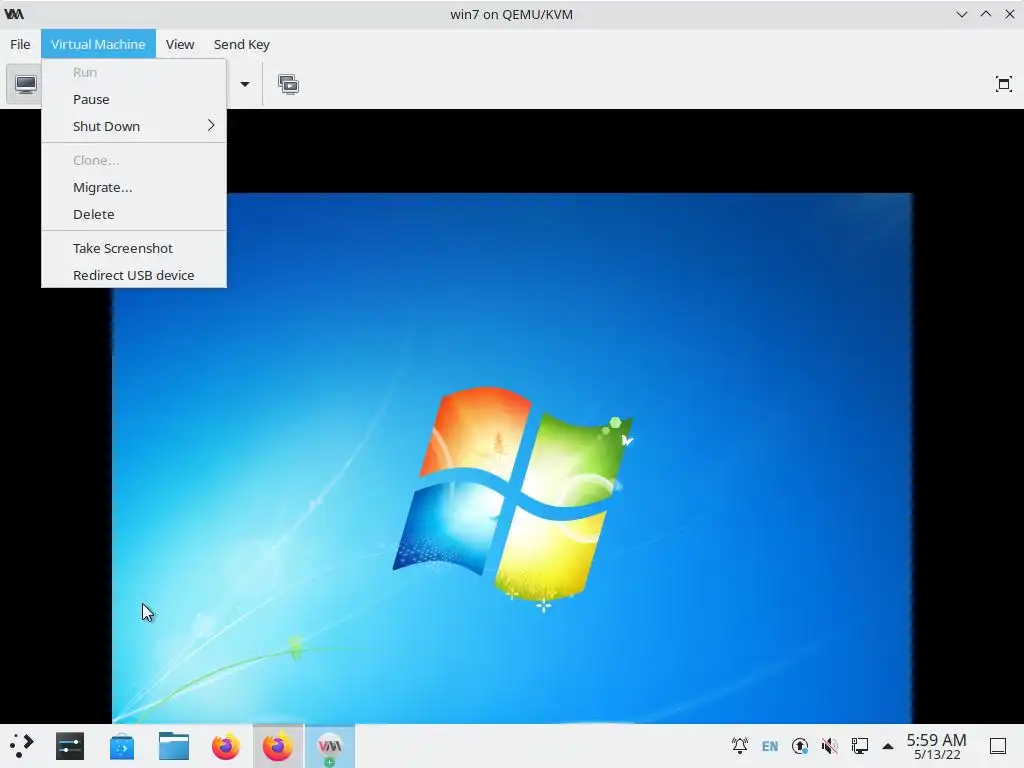This screenshot has height=768, width=1024.
Task: Click the virt-manager title bar logo
Action: click(14, 14)
